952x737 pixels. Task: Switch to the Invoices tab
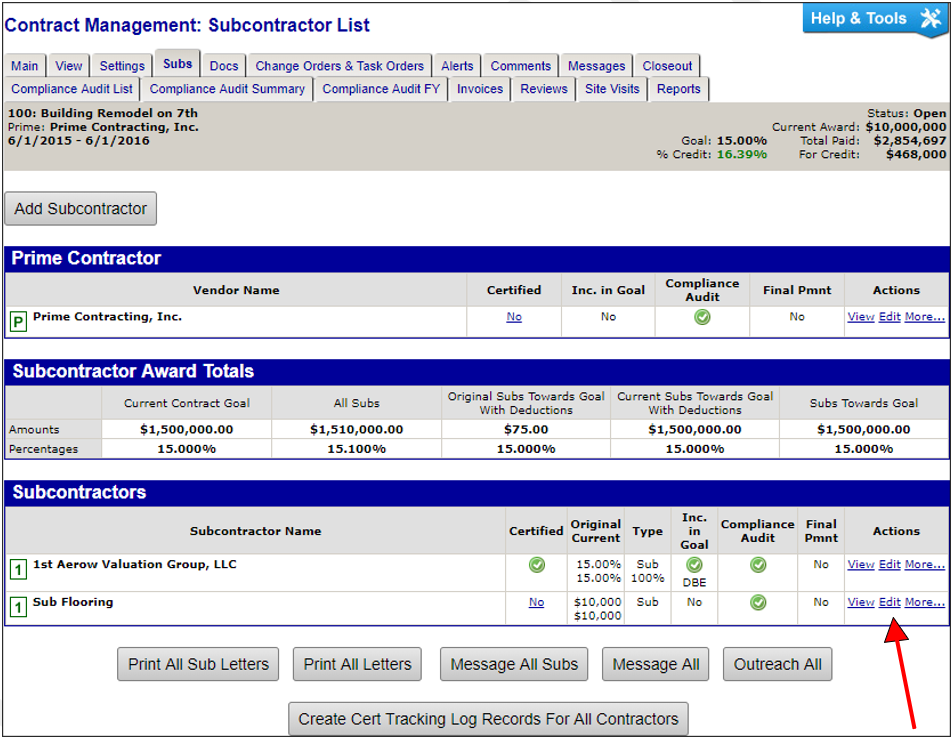coord(480,89)
